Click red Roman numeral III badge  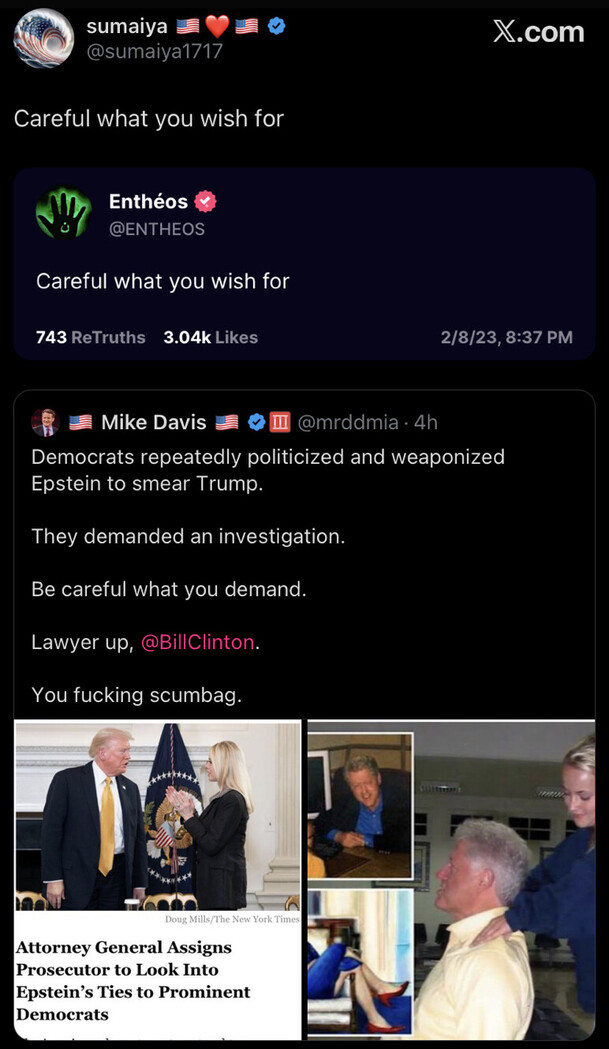(x=280, y=422)
